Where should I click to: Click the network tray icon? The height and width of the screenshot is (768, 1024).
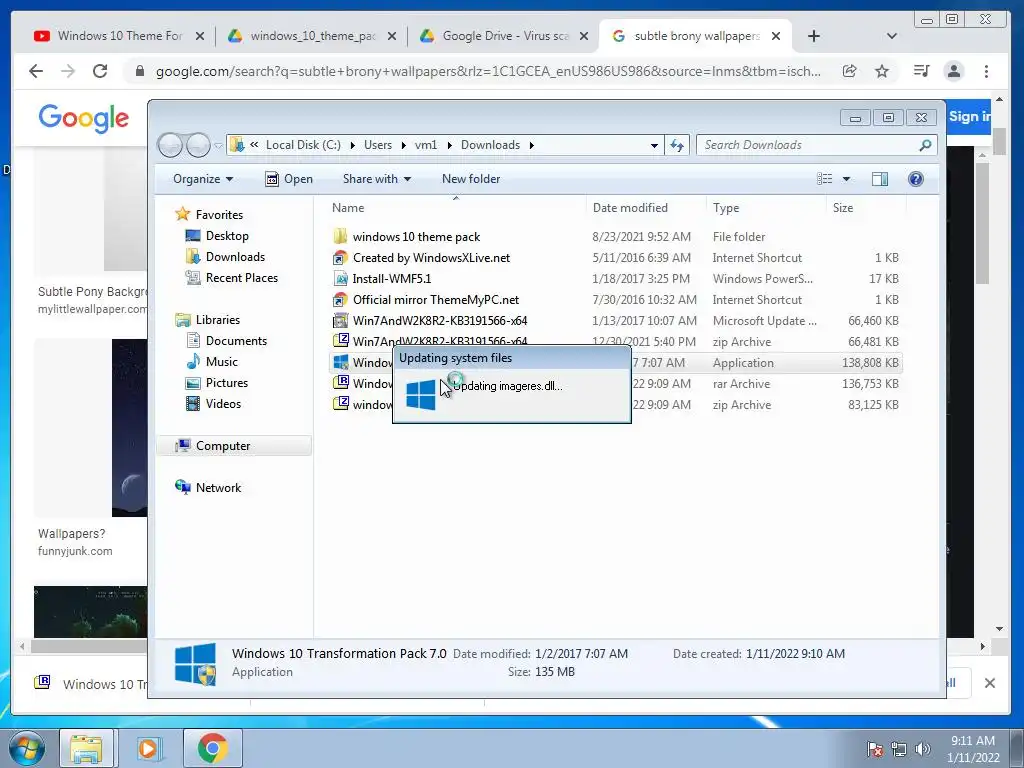(x=899, y=749)
